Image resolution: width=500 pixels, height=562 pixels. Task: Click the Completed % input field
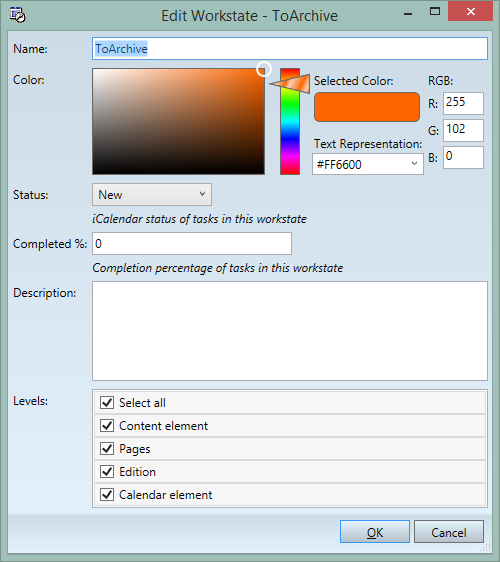192,244
